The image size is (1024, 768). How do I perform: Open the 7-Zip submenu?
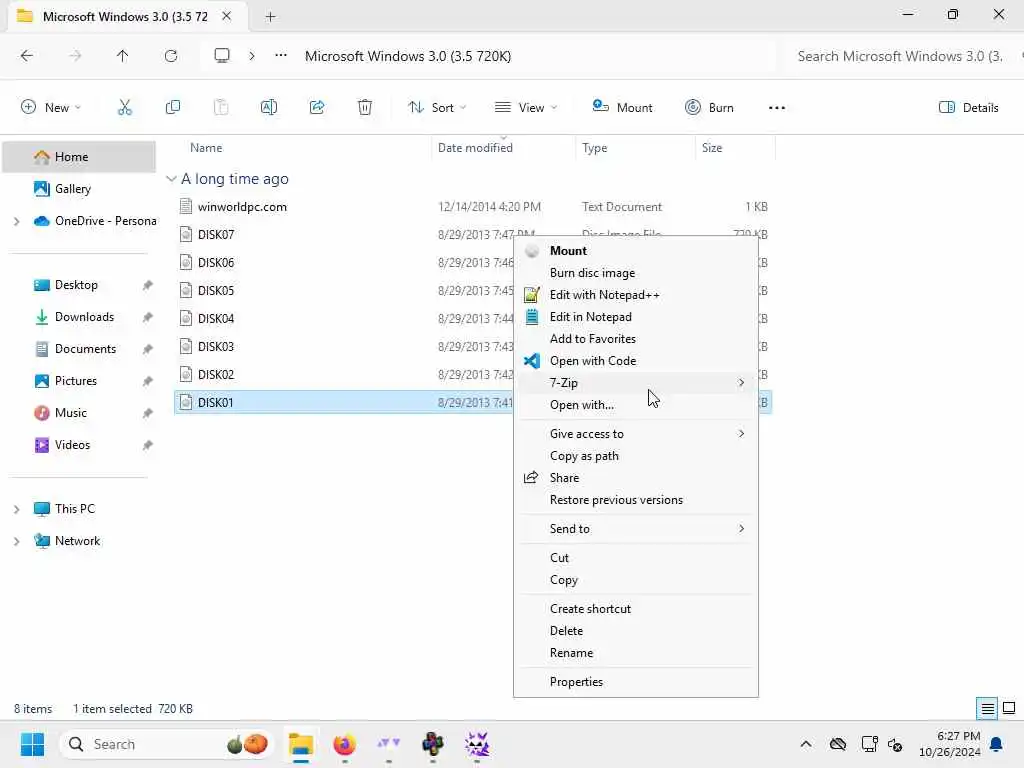pos(635,383)
